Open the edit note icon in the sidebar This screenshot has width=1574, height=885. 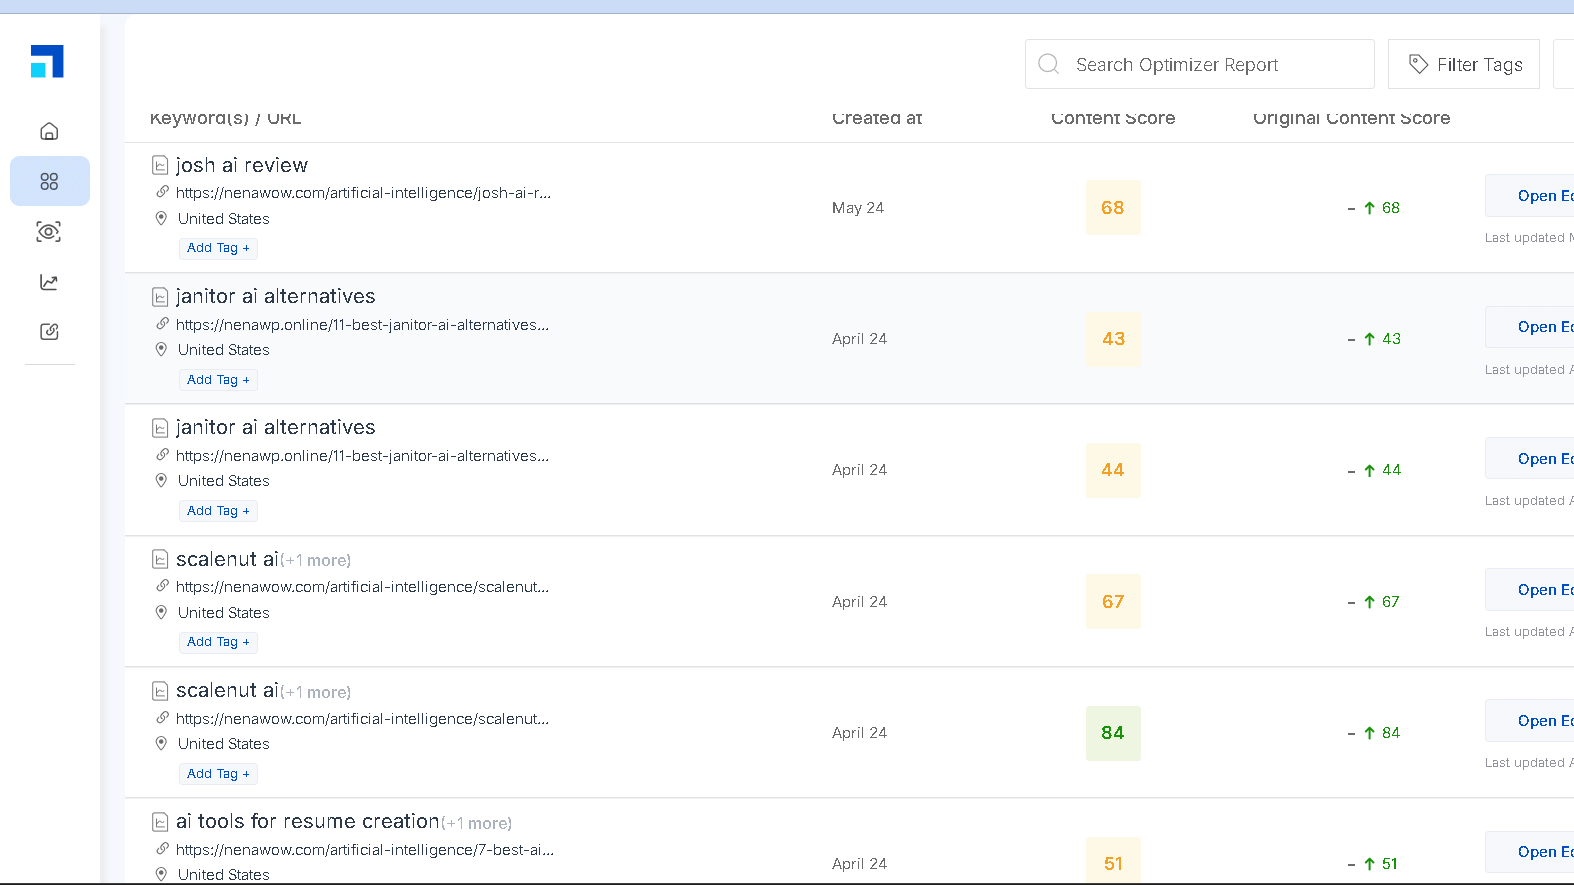49,332
